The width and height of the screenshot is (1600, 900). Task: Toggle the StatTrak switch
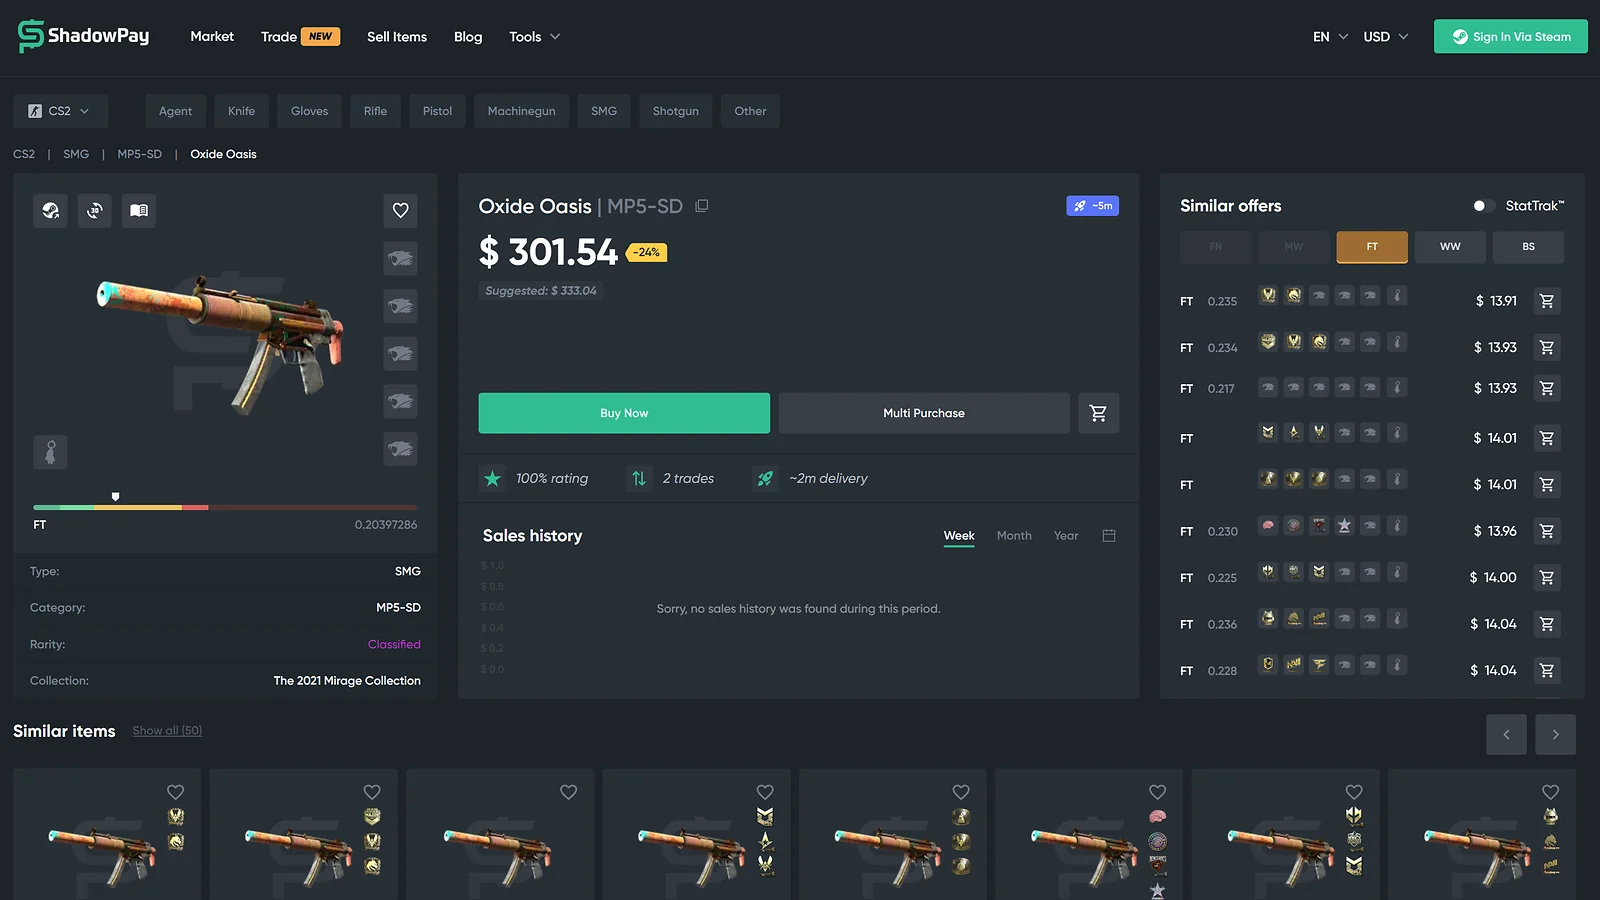coord(1483,206)
